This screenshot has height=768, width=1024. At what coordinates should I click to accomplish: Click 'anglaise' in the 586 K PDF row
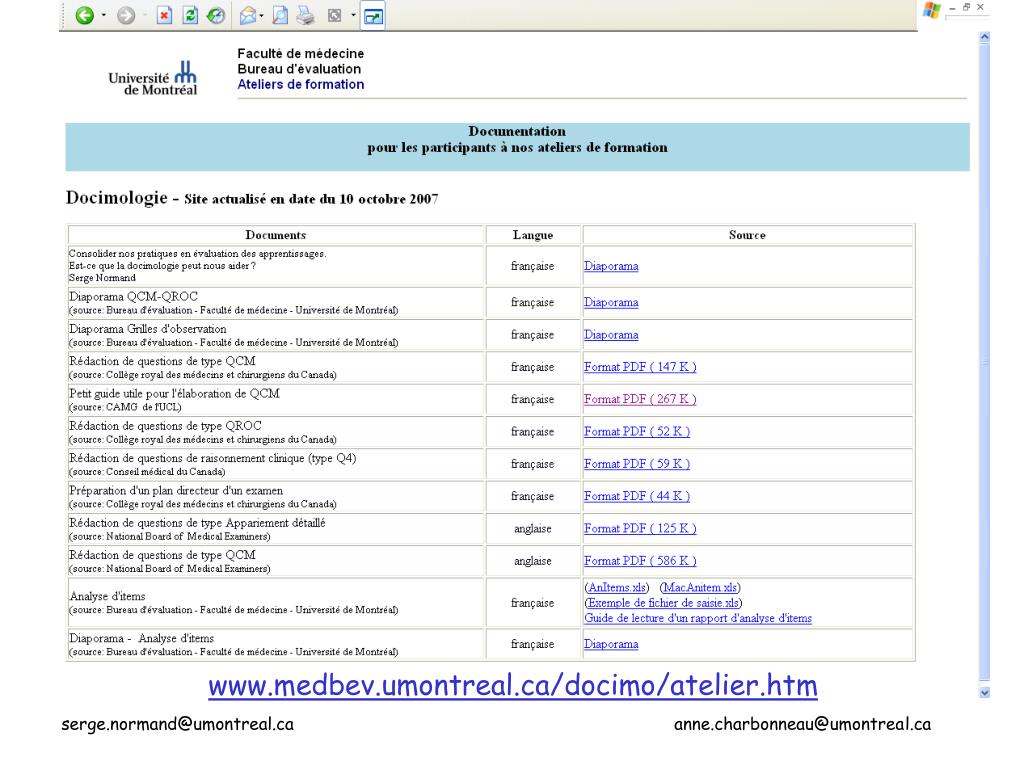pos(533,561)
